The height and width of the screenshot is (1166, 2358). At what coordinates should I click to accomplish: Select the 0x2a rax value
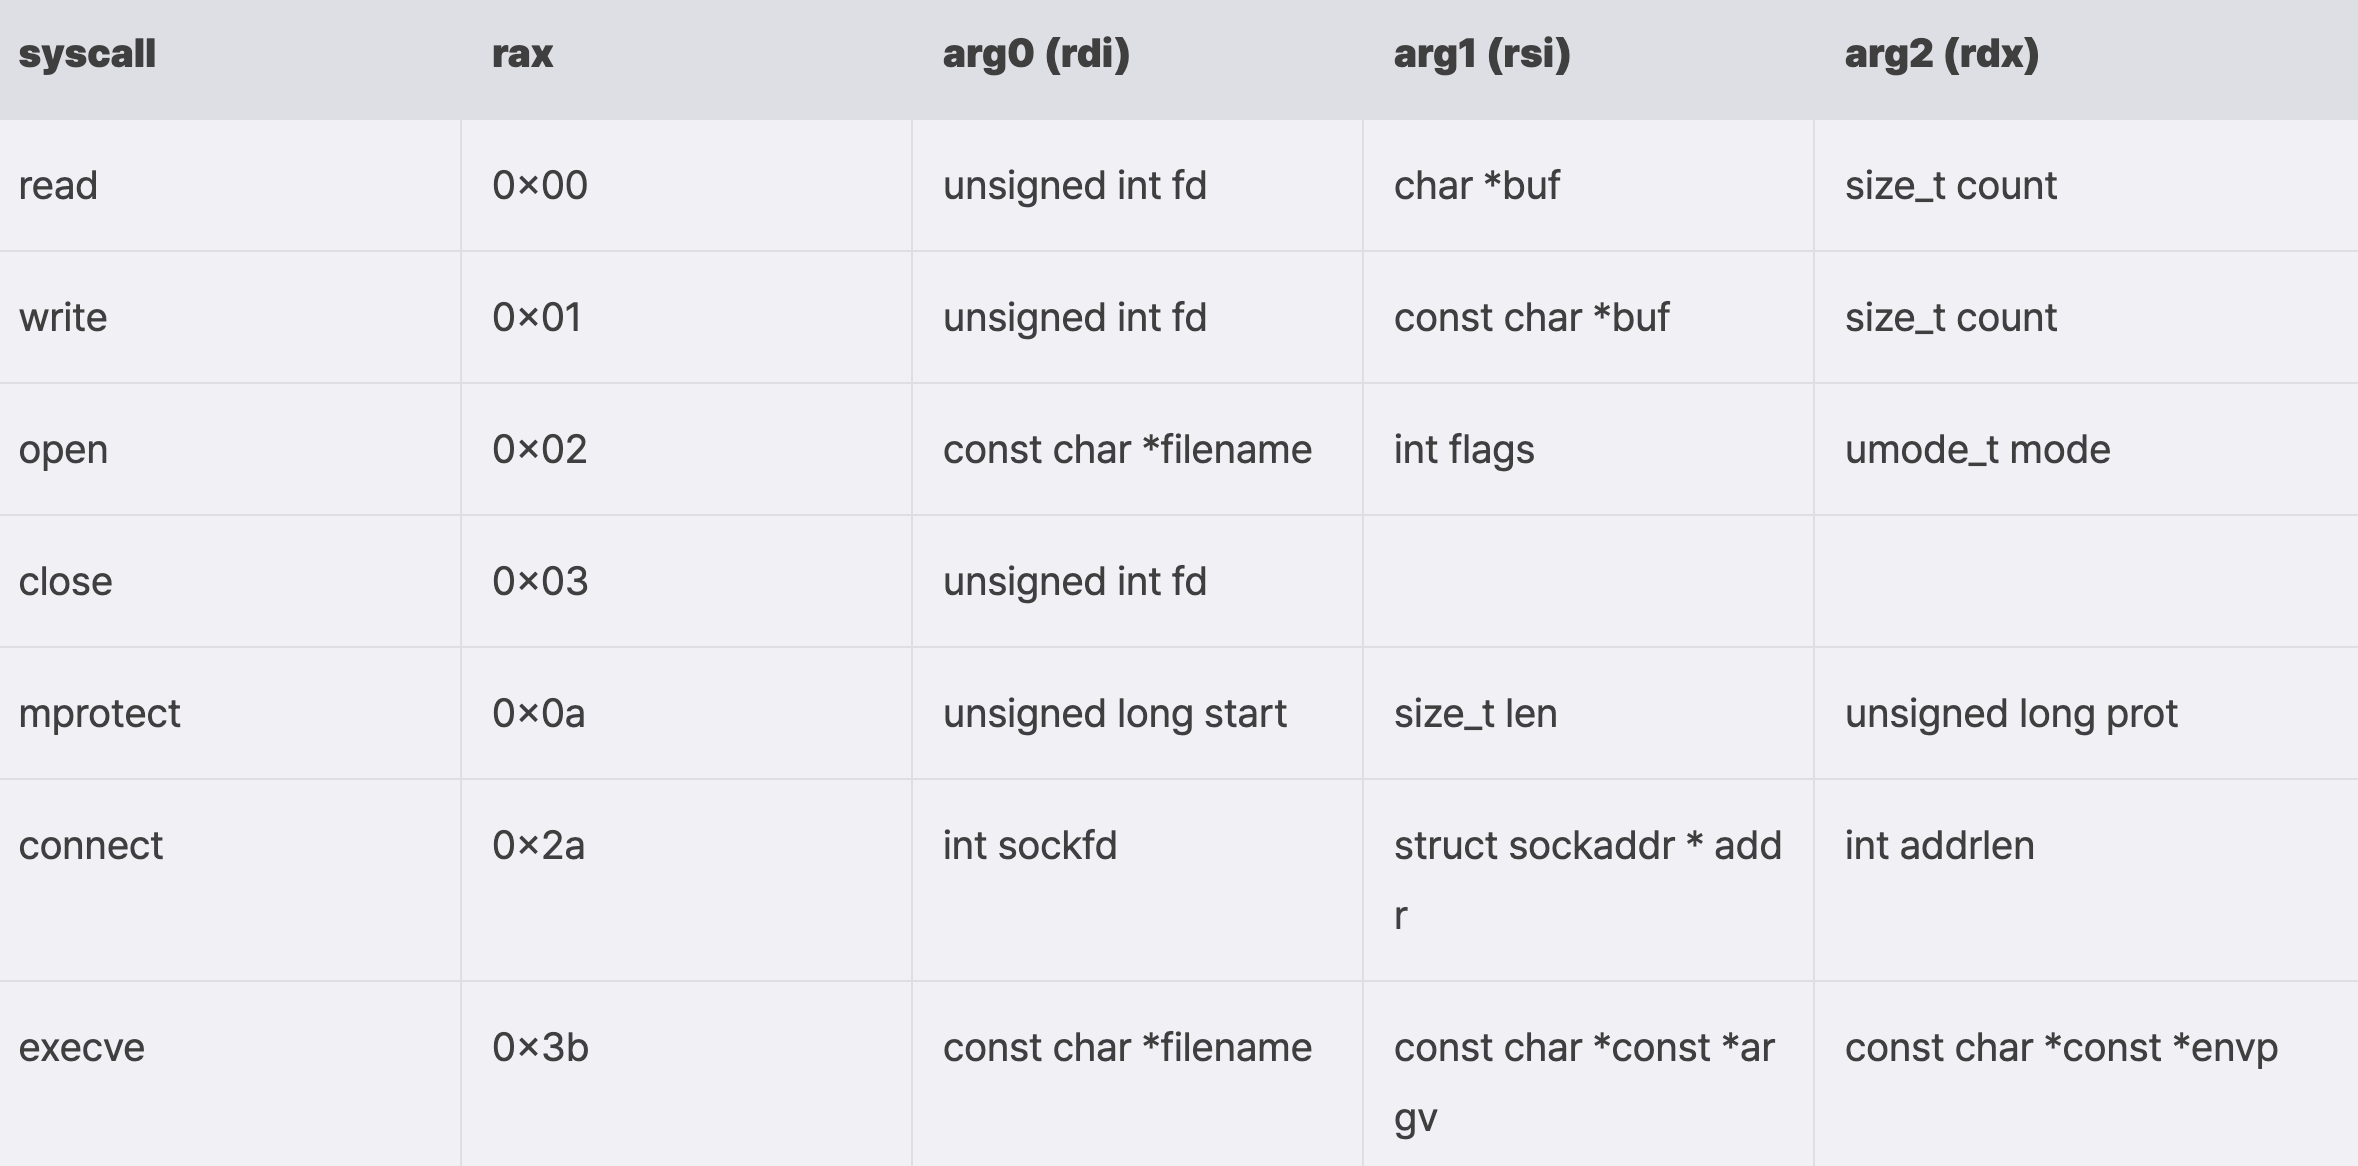[x=538, y=846]
